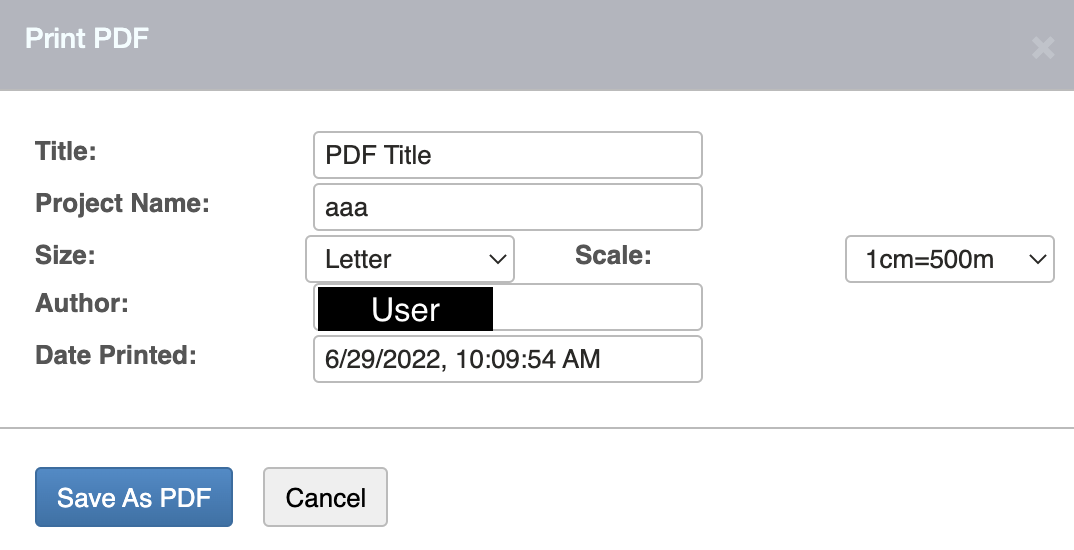Image resolution: width=1074 pixels, height=550 pixels.
Task: Click the "Print PDF" dialog header title
Action: (87, 39)
